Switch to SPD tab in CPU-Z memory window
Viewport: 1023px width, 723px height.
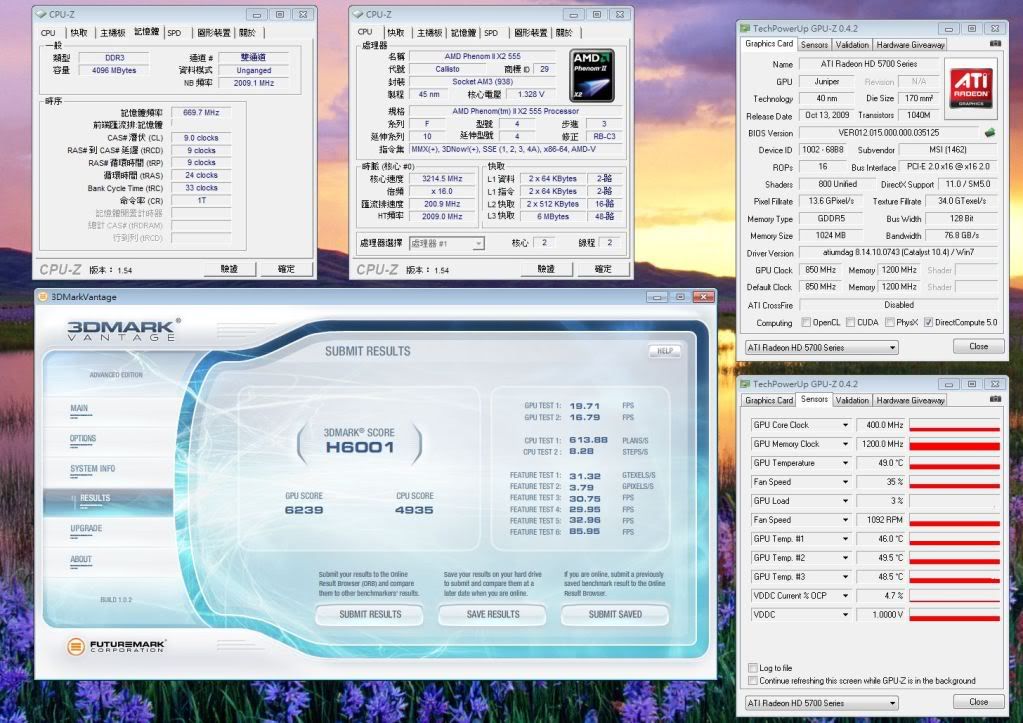[174, 33]
